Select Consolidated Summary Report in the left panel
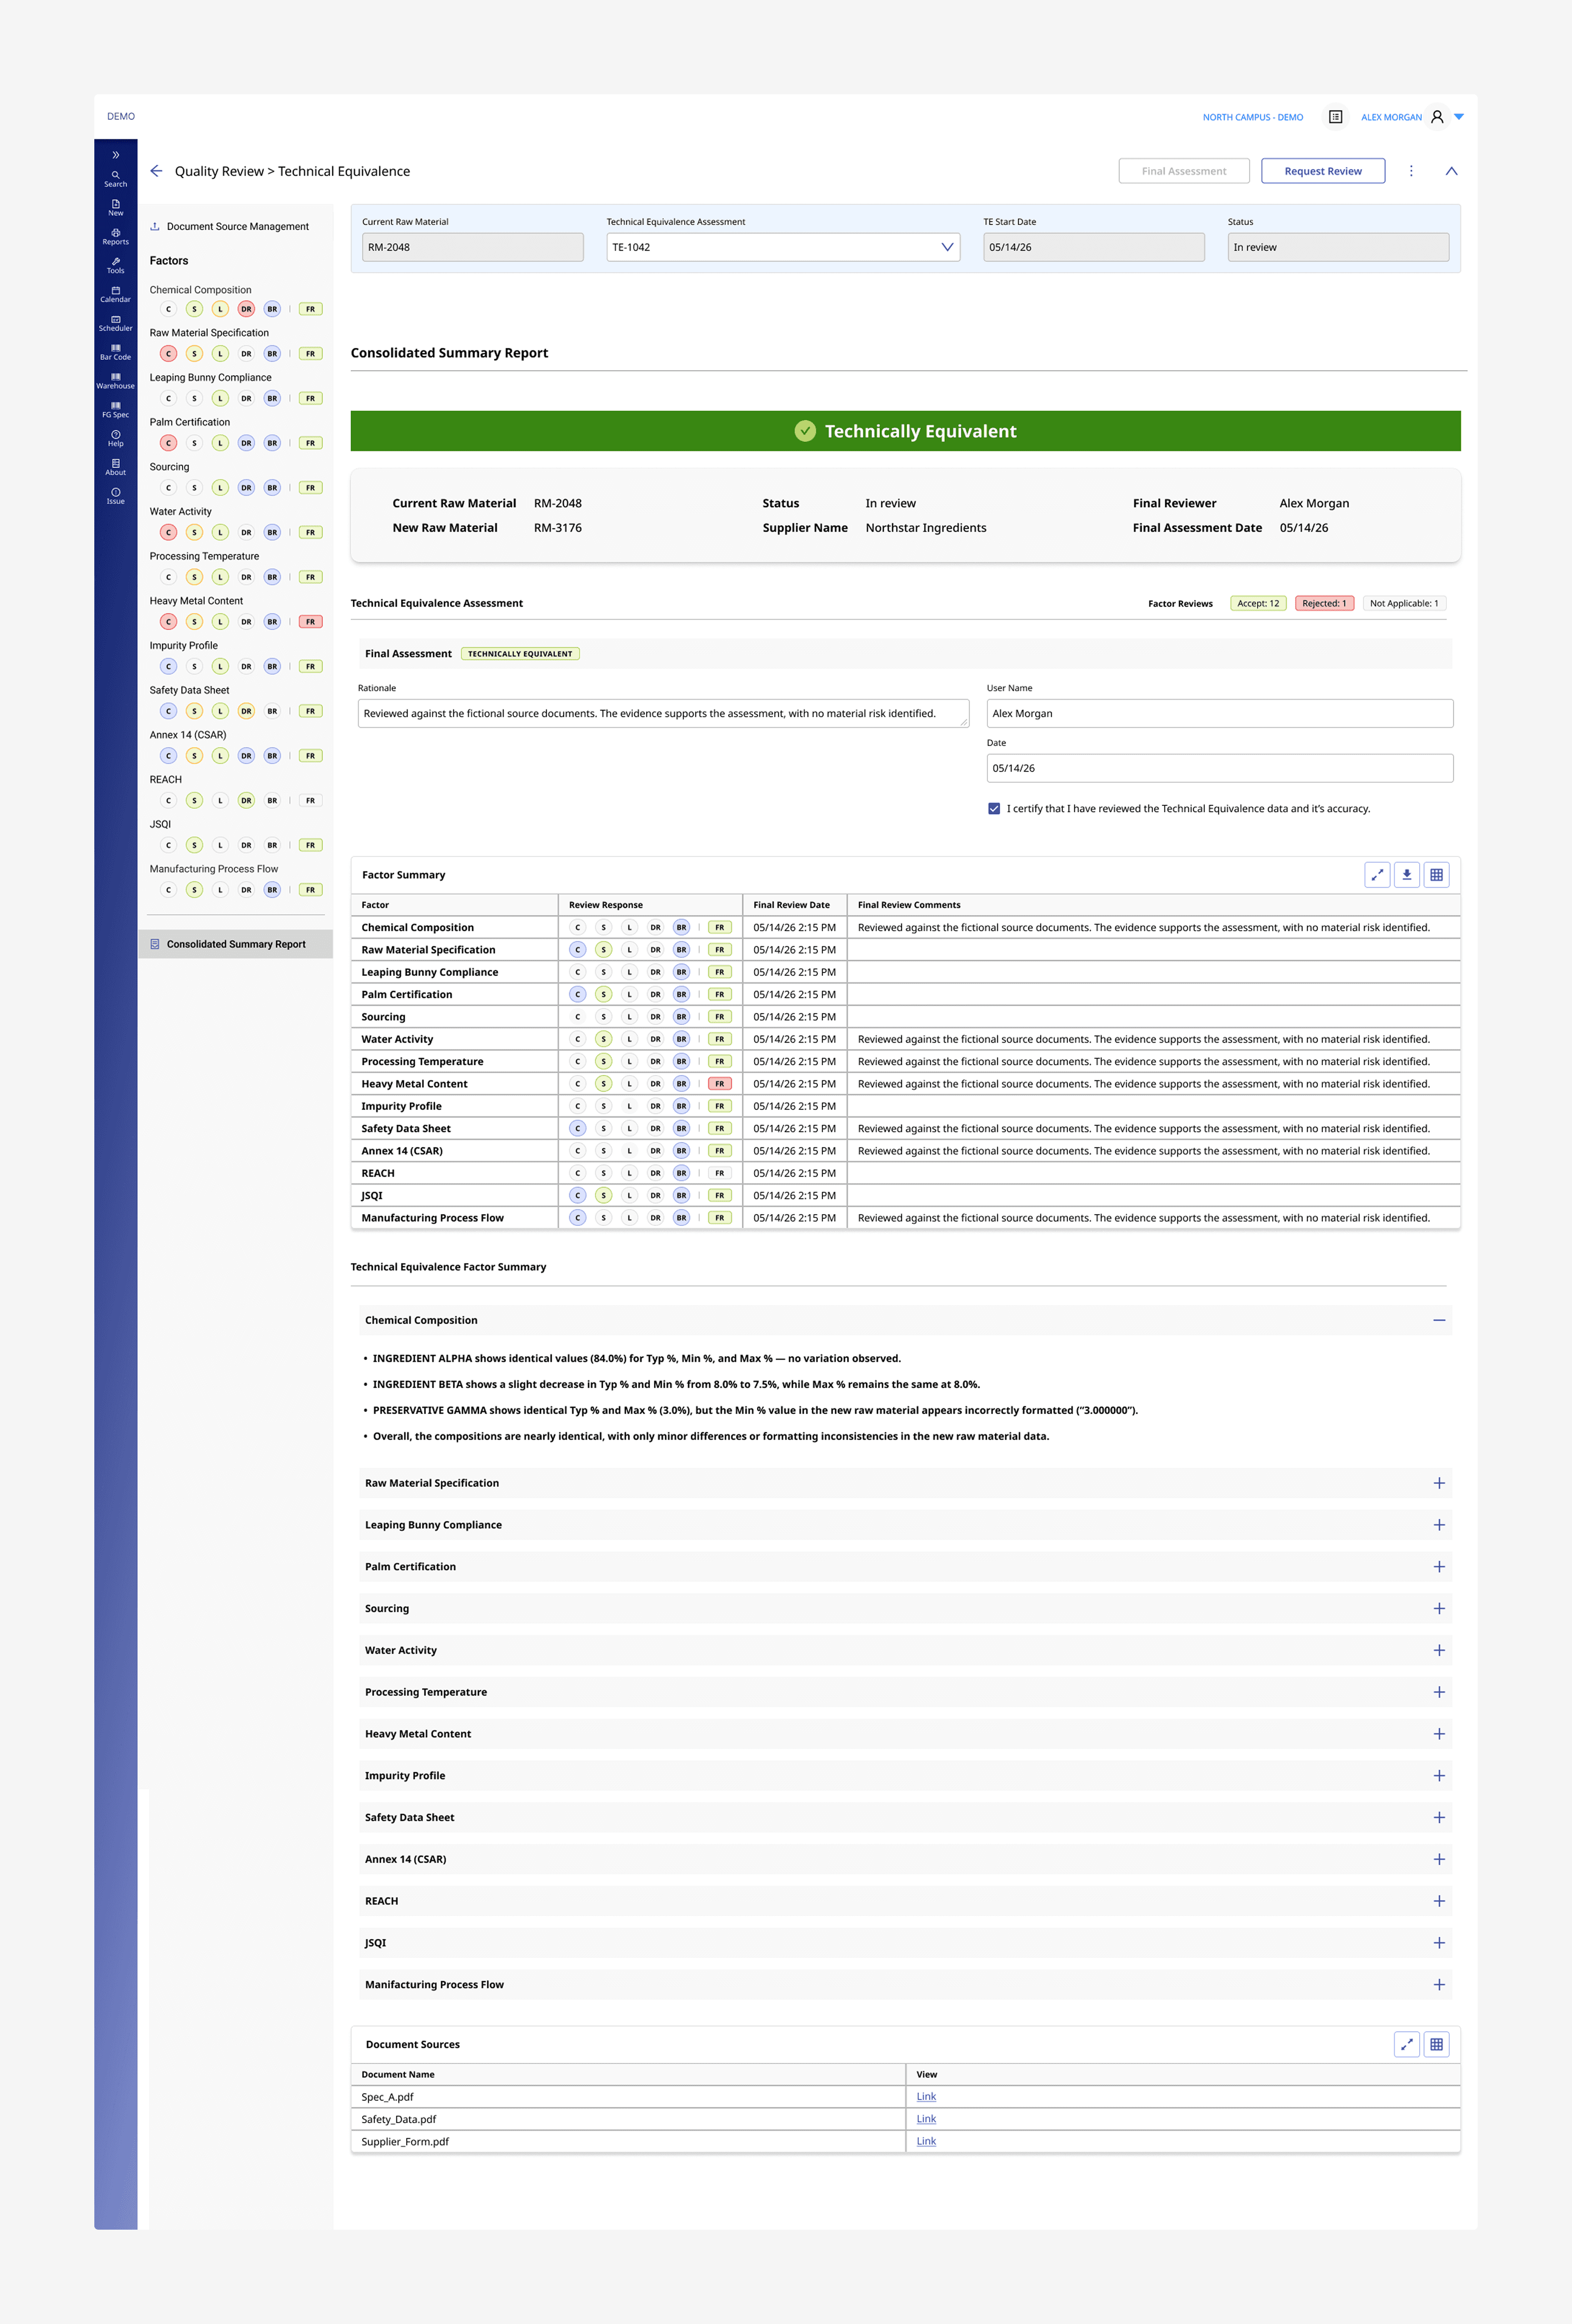Viewport: 1572px width, 2324px height. pos(236,944)
